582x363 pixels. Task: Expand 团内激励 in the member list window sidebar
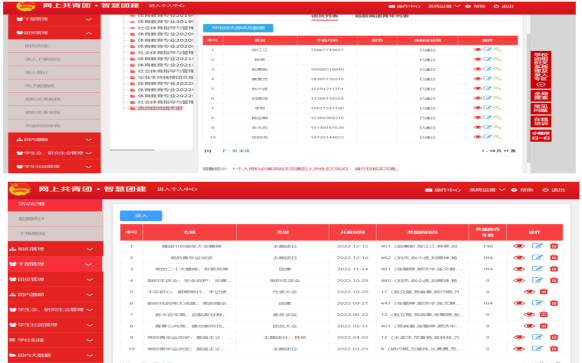54,140
